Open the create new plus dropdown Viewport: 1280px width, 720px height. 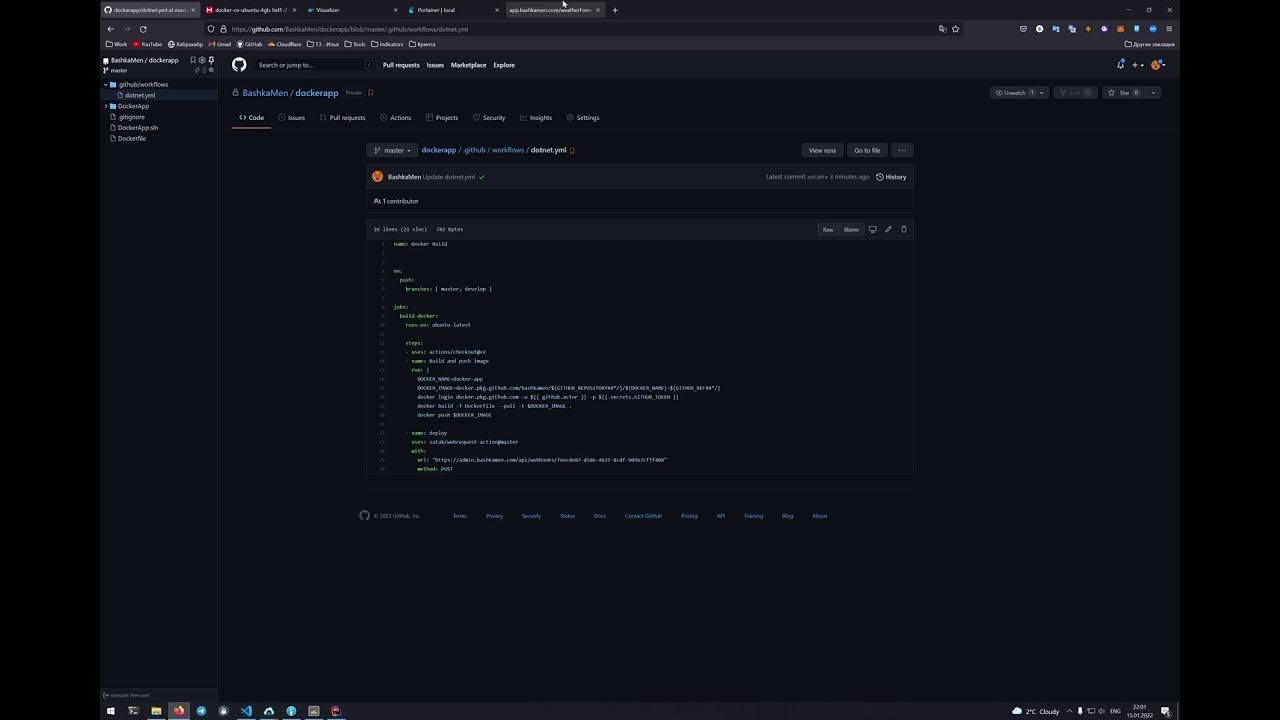1138,65
